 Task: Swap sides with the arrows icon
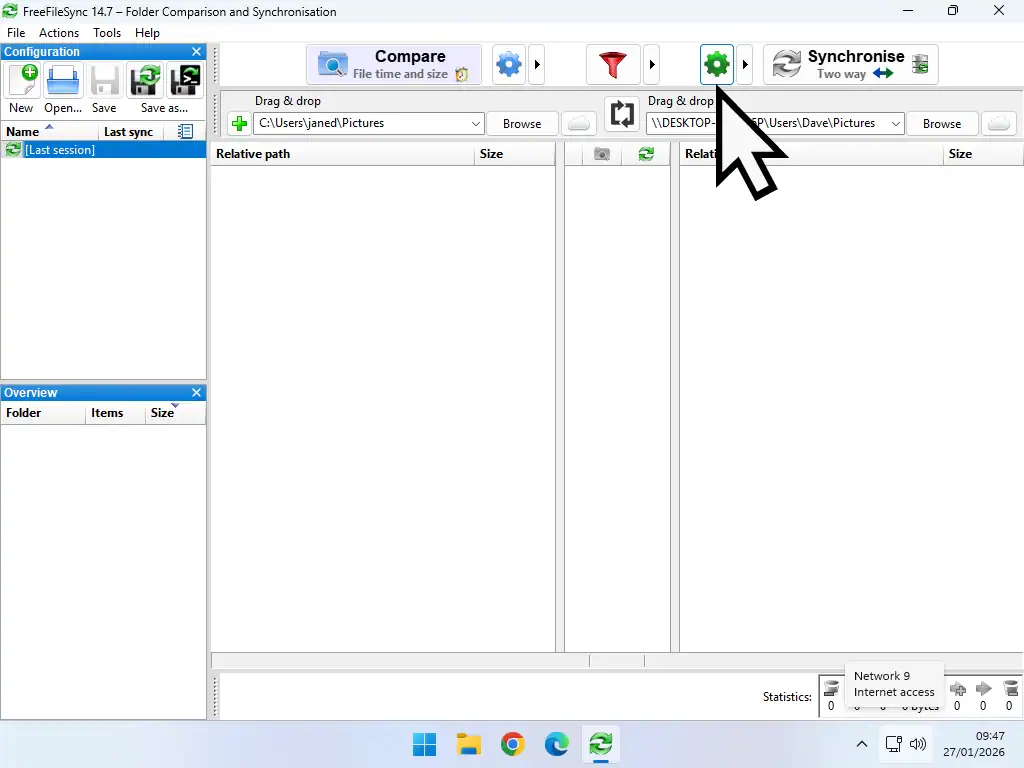tap(622, 114)
